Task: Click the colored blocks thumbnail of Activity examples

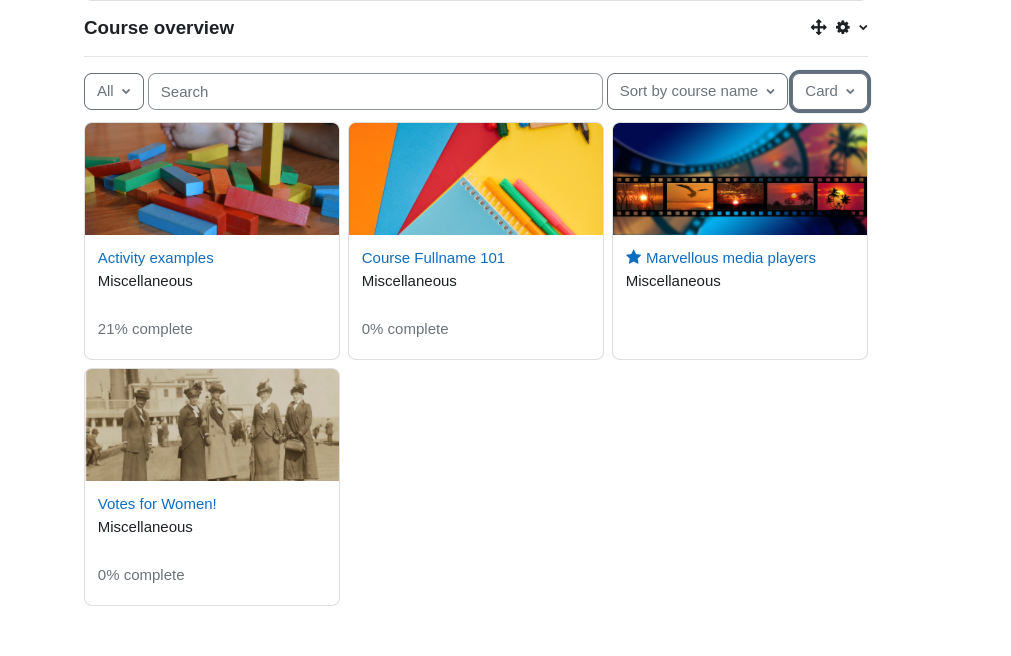Action: (212, 179)
